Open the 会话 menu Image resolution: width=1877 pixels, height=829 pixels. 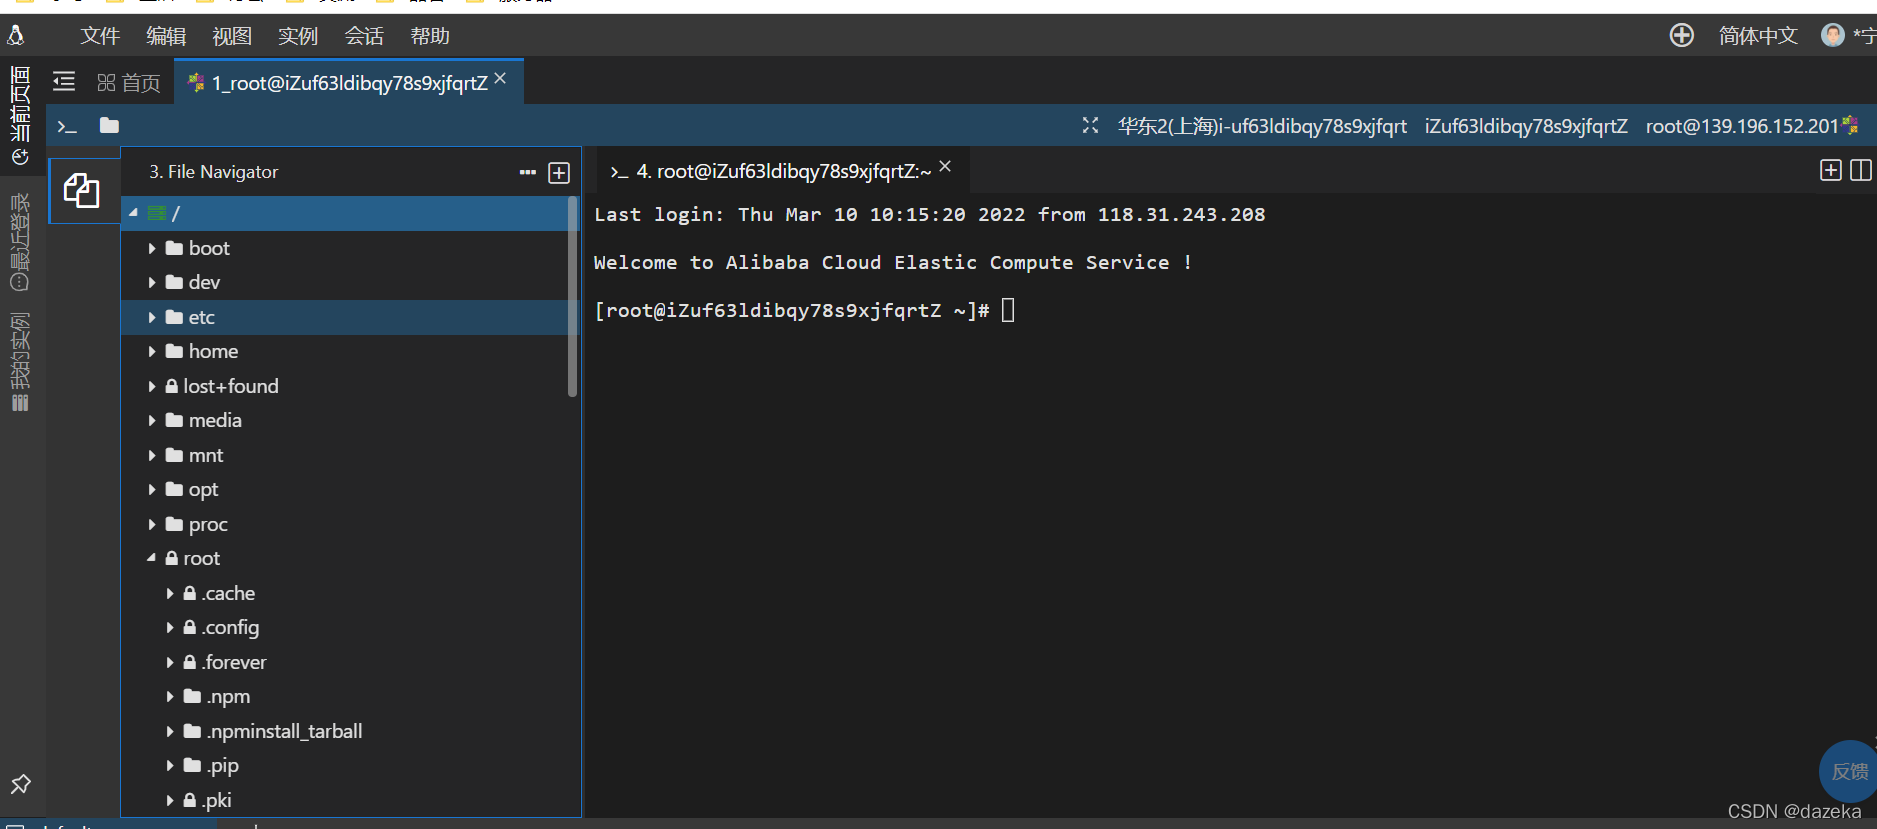tap(364, 36)
